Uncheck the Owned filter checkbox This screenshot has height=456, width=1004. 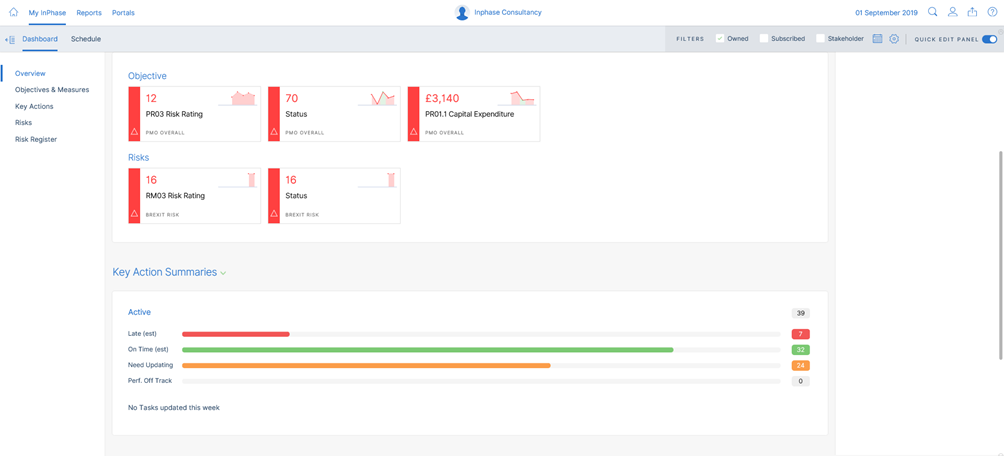[720, 39]
